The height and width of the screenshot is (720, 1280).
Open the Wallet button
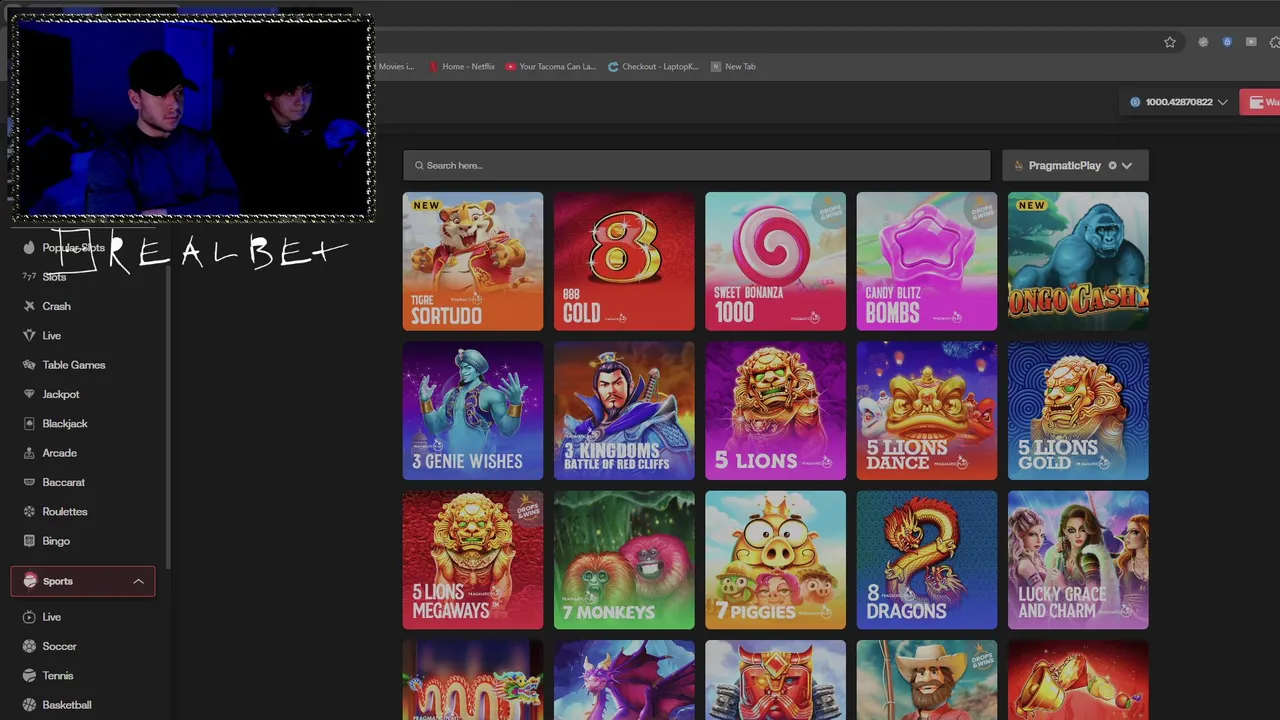[x=1260, y=102]
